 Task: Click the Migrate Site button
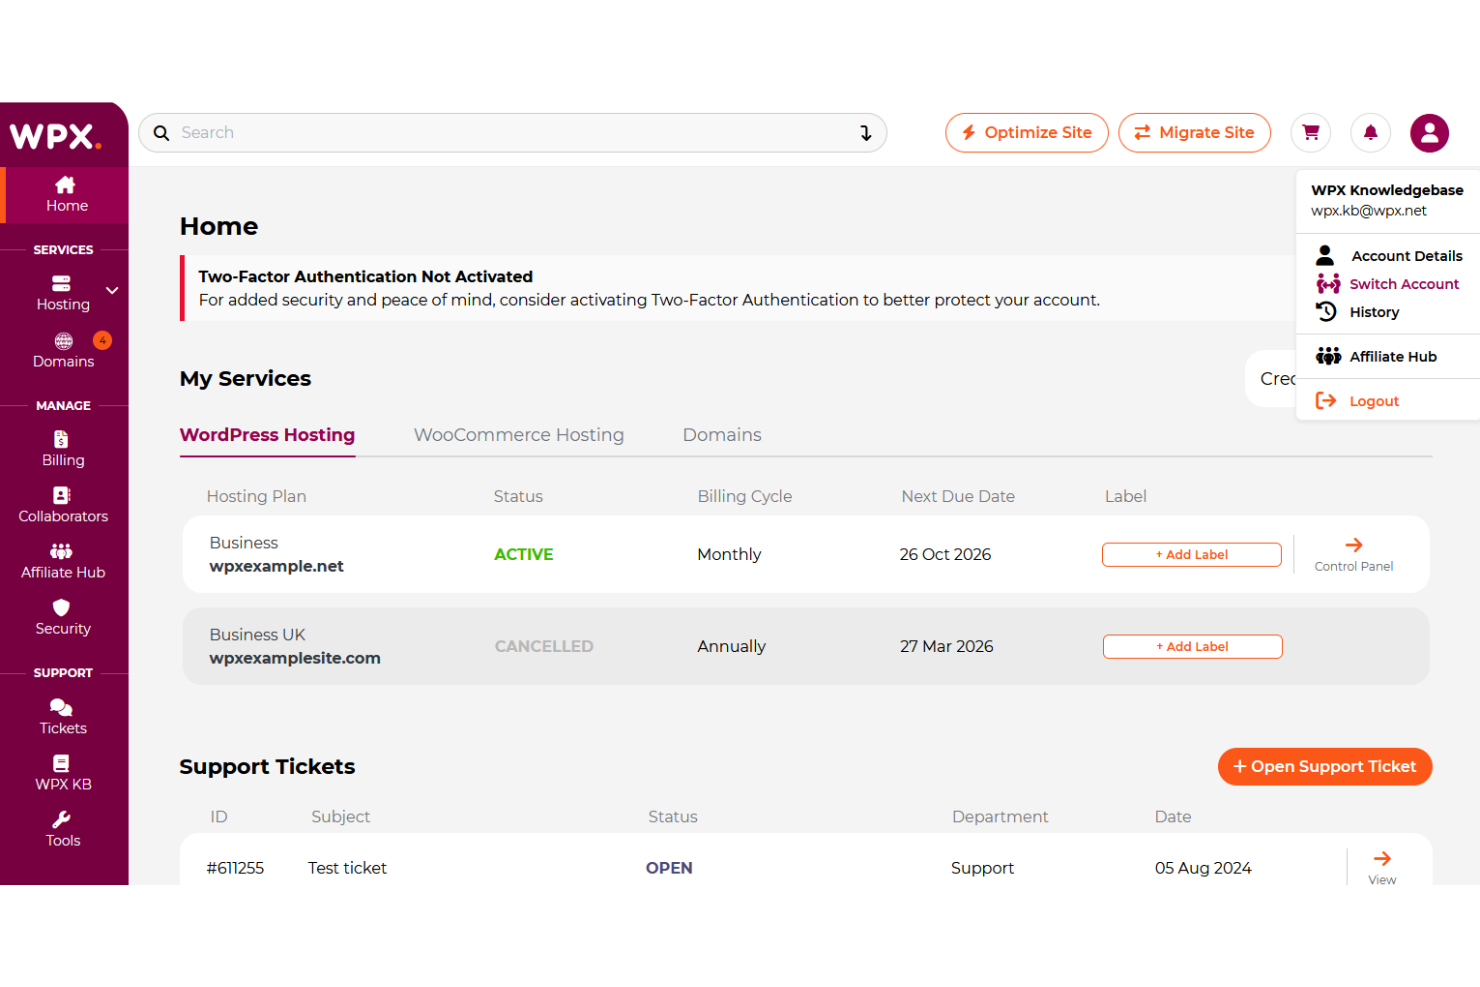(x=1194, y=132)
